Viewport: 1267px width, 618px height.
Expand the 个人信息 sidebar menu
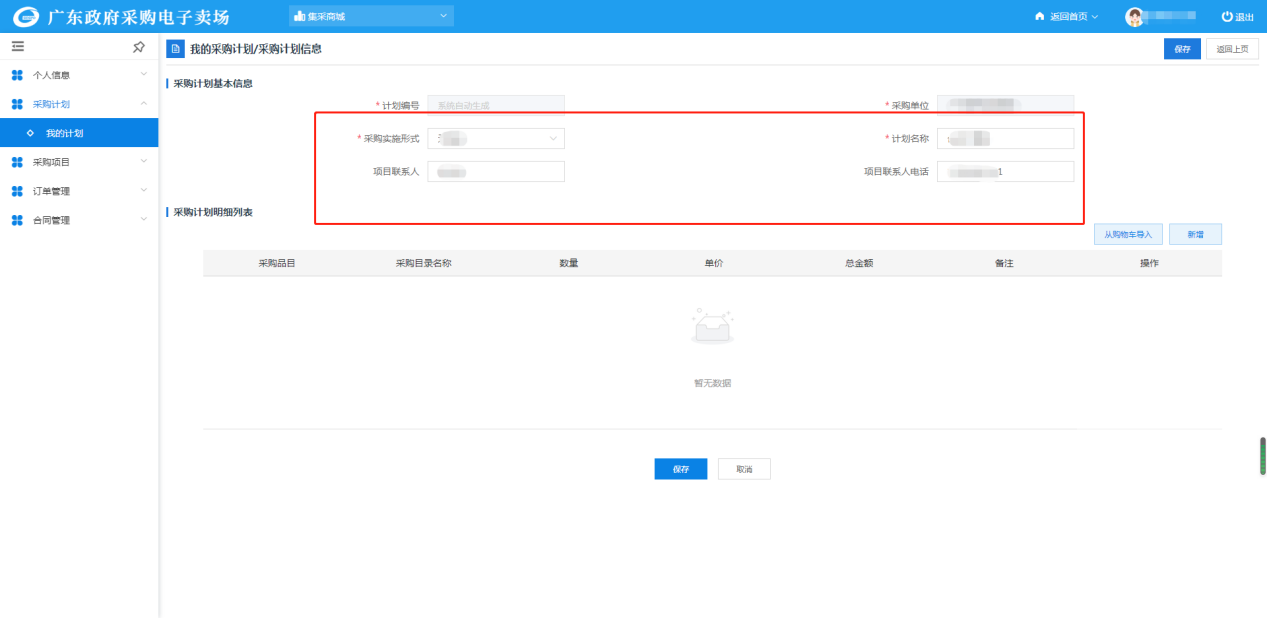click(79, 75)
